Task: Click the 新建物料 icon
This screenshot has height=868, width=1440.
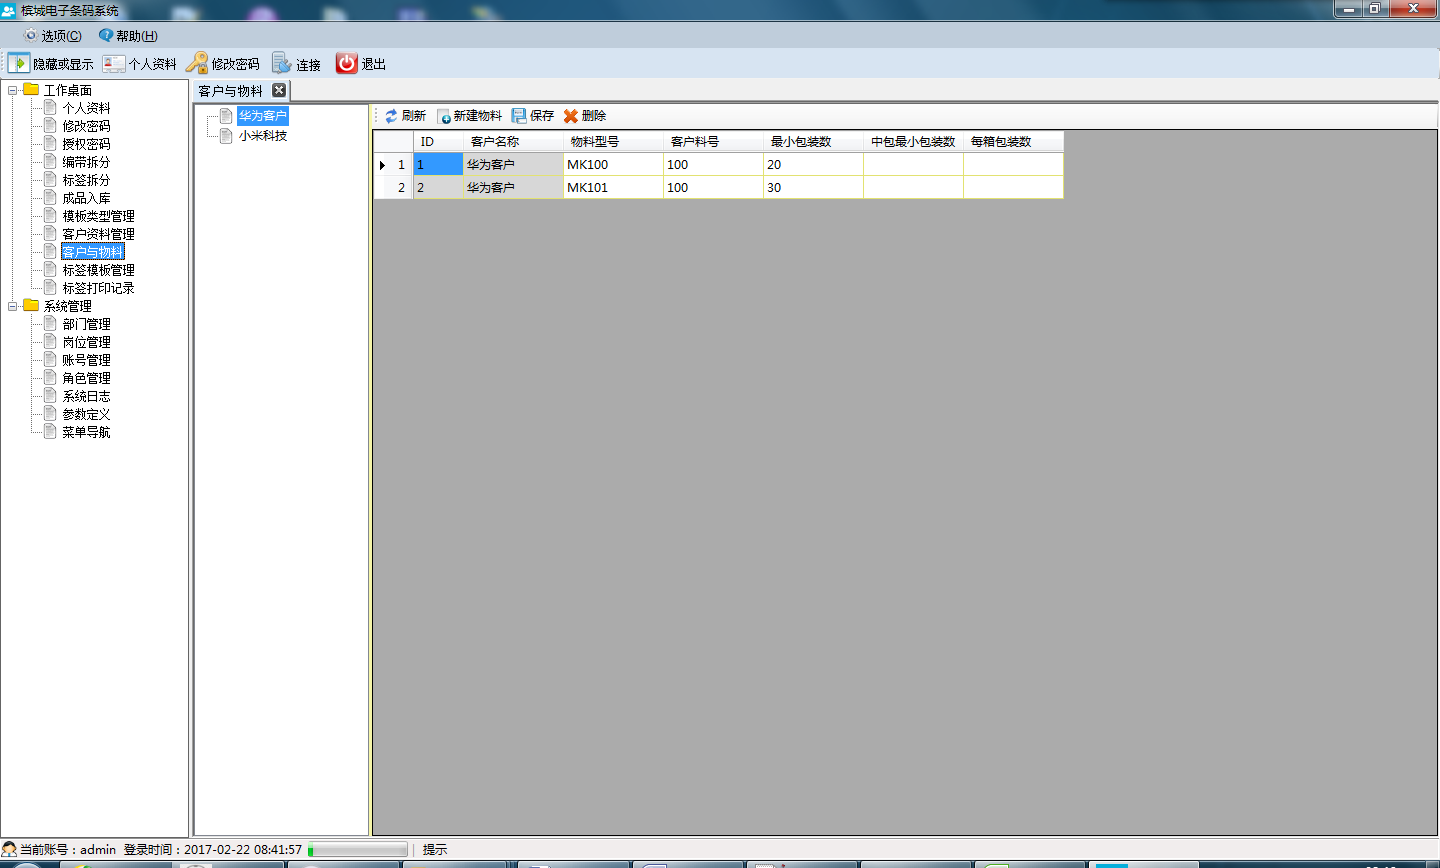Action: 444,116
